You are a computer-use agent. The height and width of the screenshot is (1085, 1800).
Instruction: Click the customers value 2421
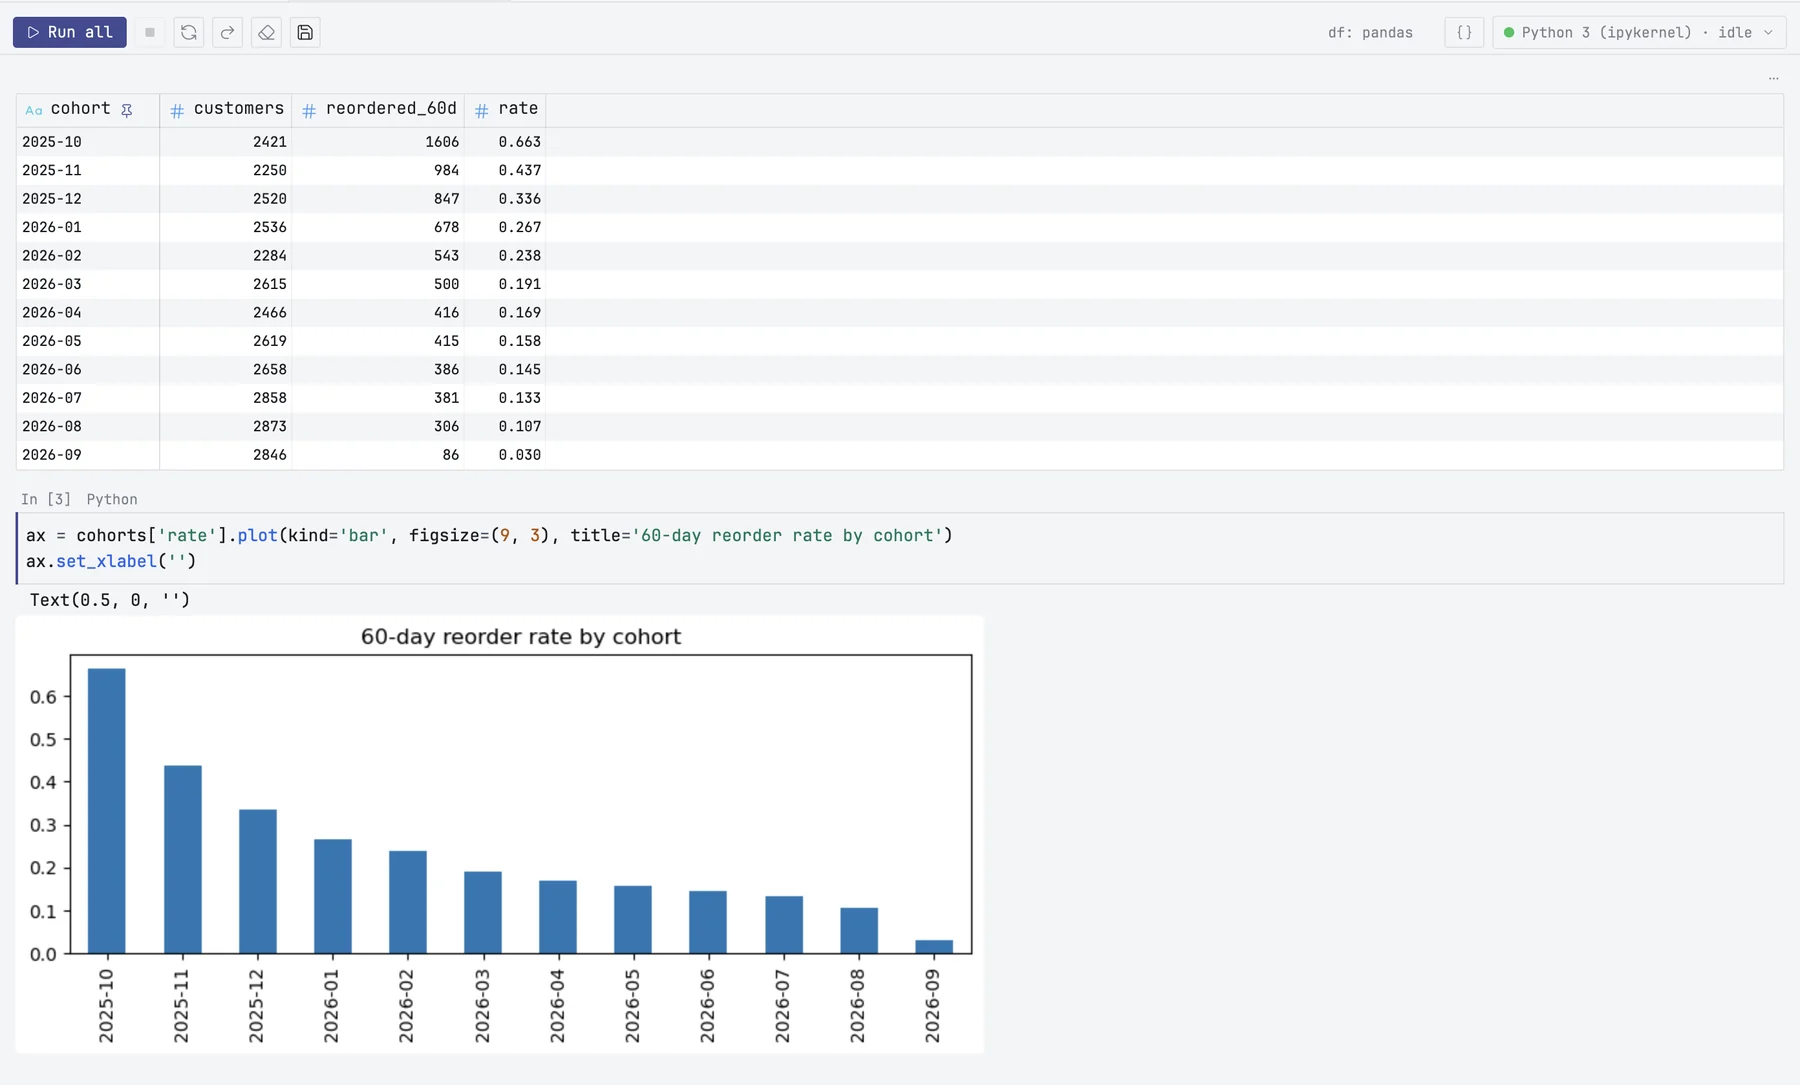click(270, 142)
